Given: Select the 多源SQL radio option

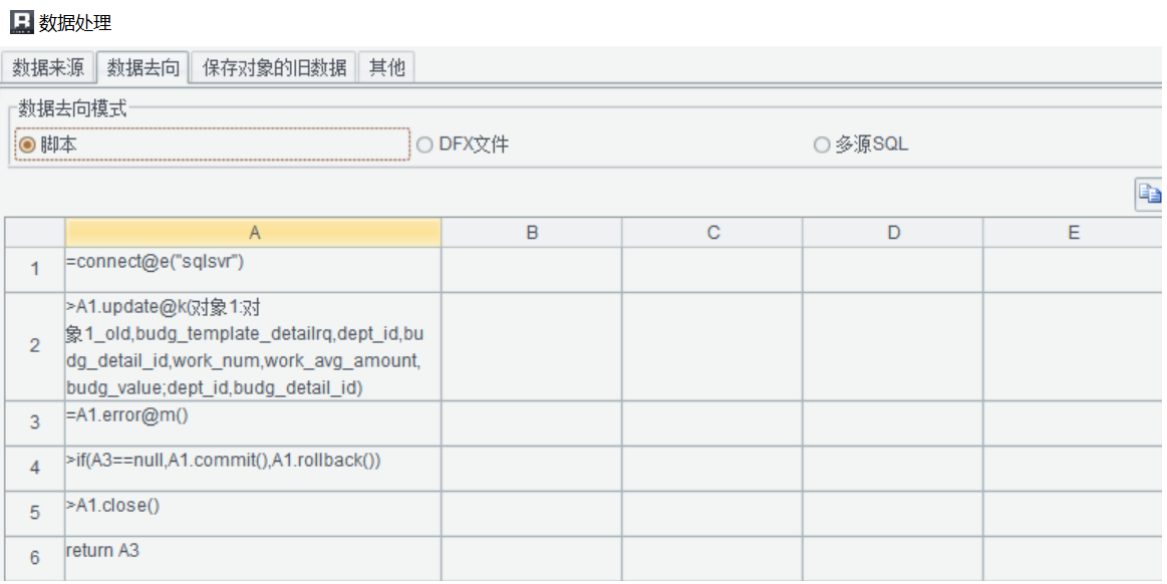Looking at the screenshot, I should coord(822,145).
